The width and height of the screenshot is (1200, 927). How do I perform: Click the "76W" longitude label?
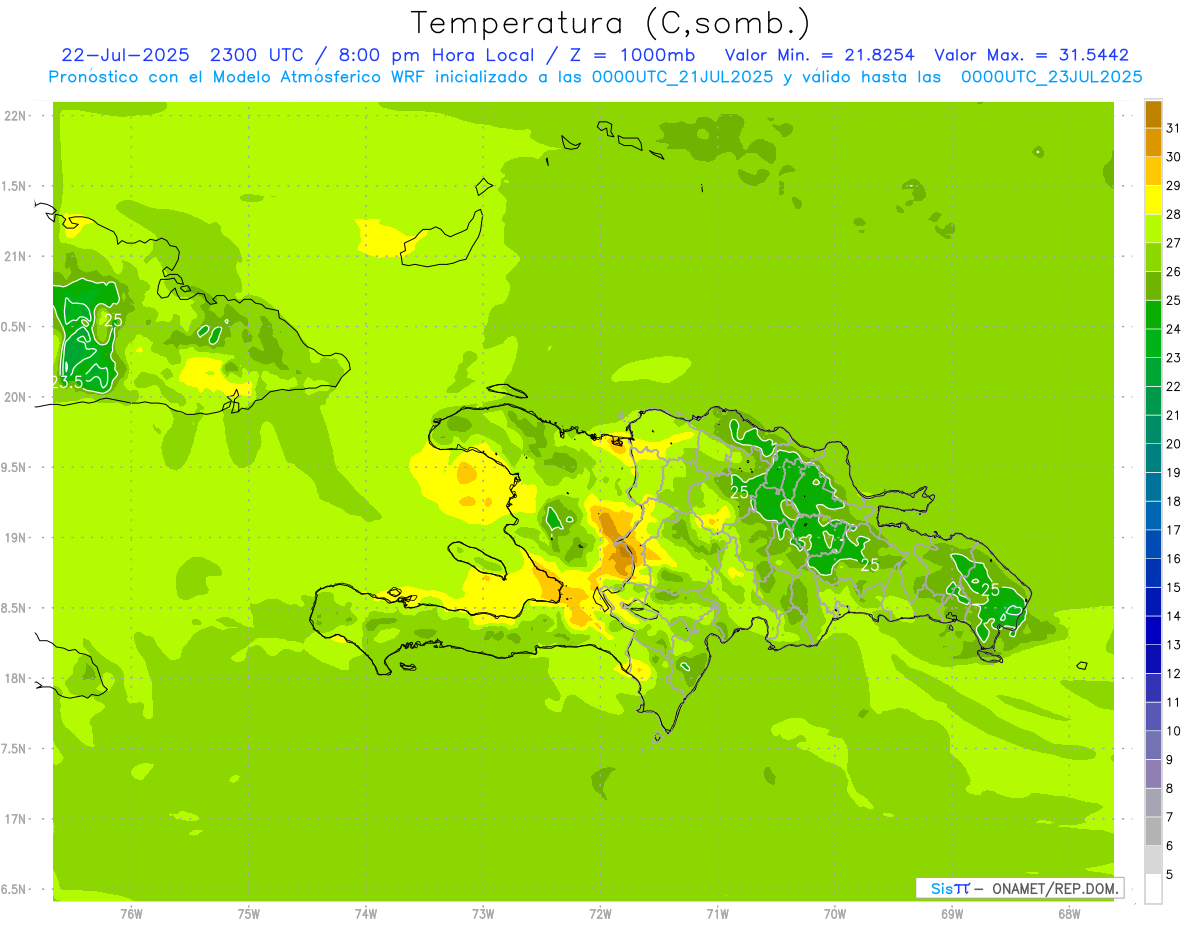pyautogui.click(x=131, y=913)
